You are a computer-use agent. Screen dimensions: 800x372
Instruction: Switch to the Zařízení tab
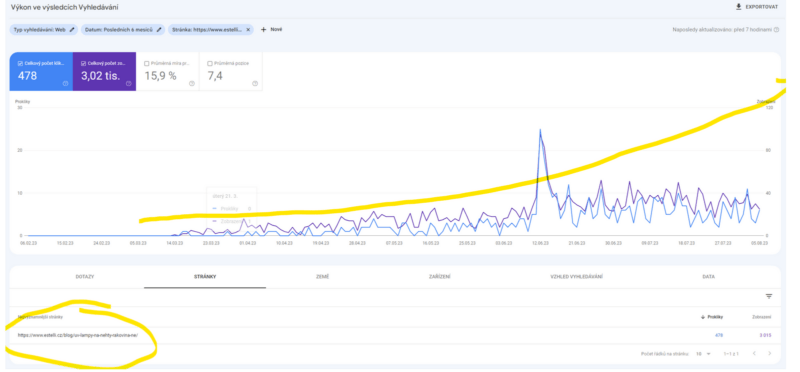tap(440, 277)
